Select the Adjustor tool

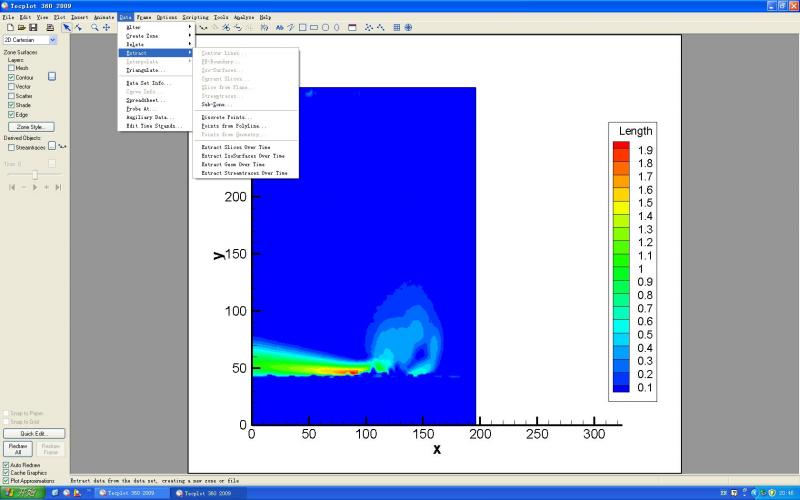pyautogui.click(x=78, y=28)
